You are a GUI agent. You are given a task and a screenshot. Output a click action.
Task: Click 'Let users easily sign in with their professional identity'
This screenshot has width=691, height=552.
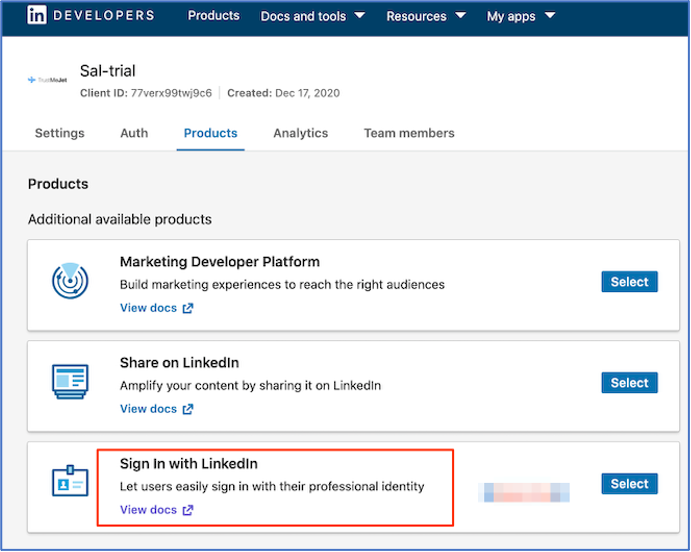[272, 486]
